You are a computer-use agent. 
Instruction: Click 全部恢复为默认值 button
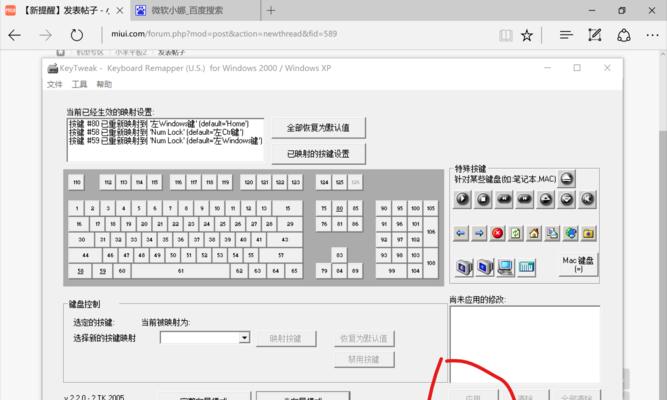(x=318, y=128)
